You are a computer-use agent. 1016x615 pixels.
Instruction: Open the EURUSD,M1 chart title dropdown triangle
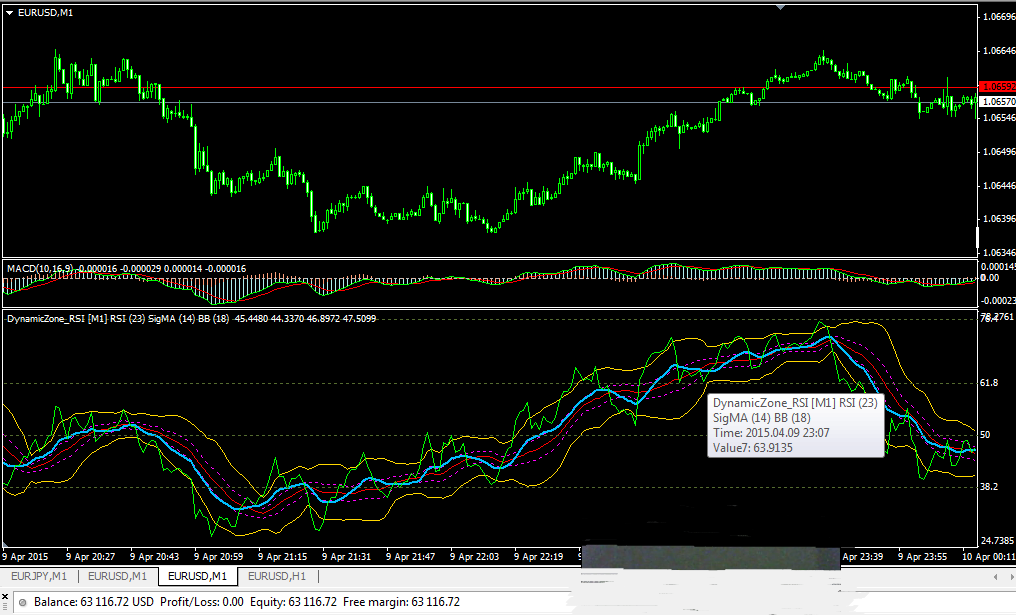pos(10,13)
